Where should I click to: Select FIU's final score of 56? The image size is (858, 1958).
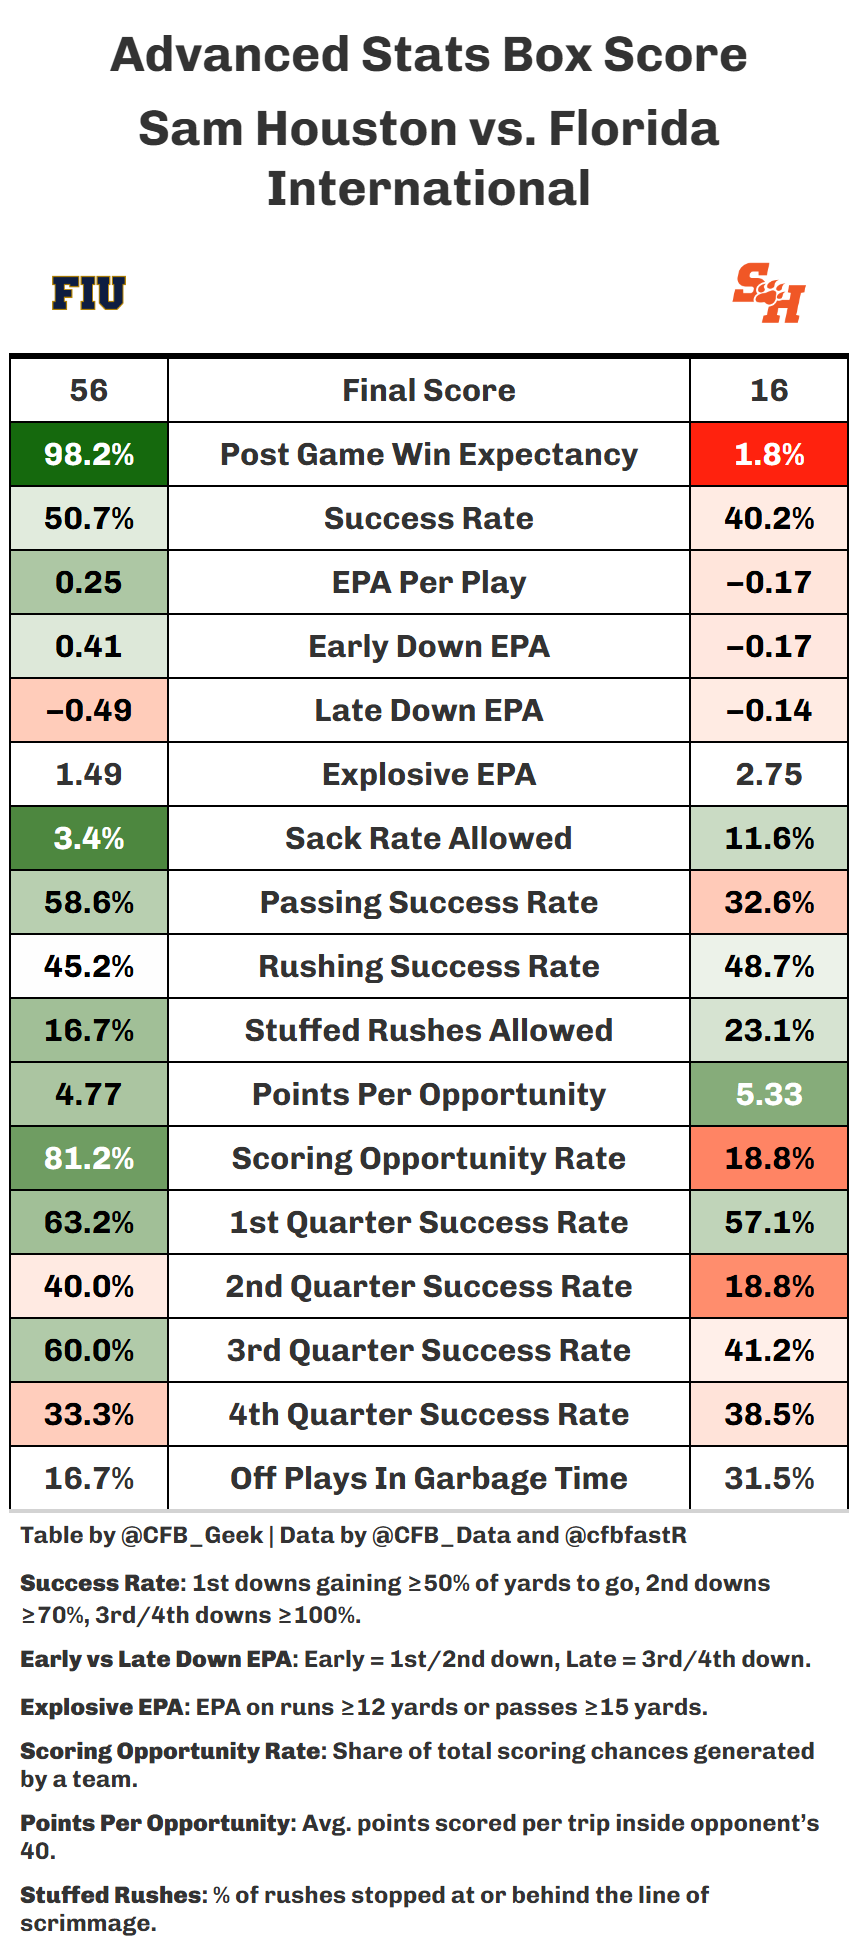click(89, 391)
